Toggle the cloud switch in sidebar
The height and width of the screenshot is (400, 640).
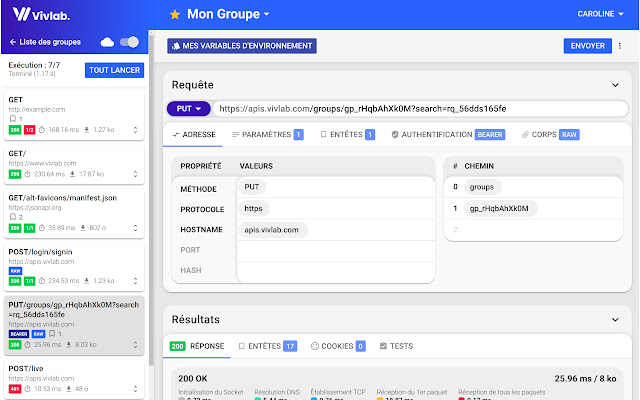coord(129,43)
